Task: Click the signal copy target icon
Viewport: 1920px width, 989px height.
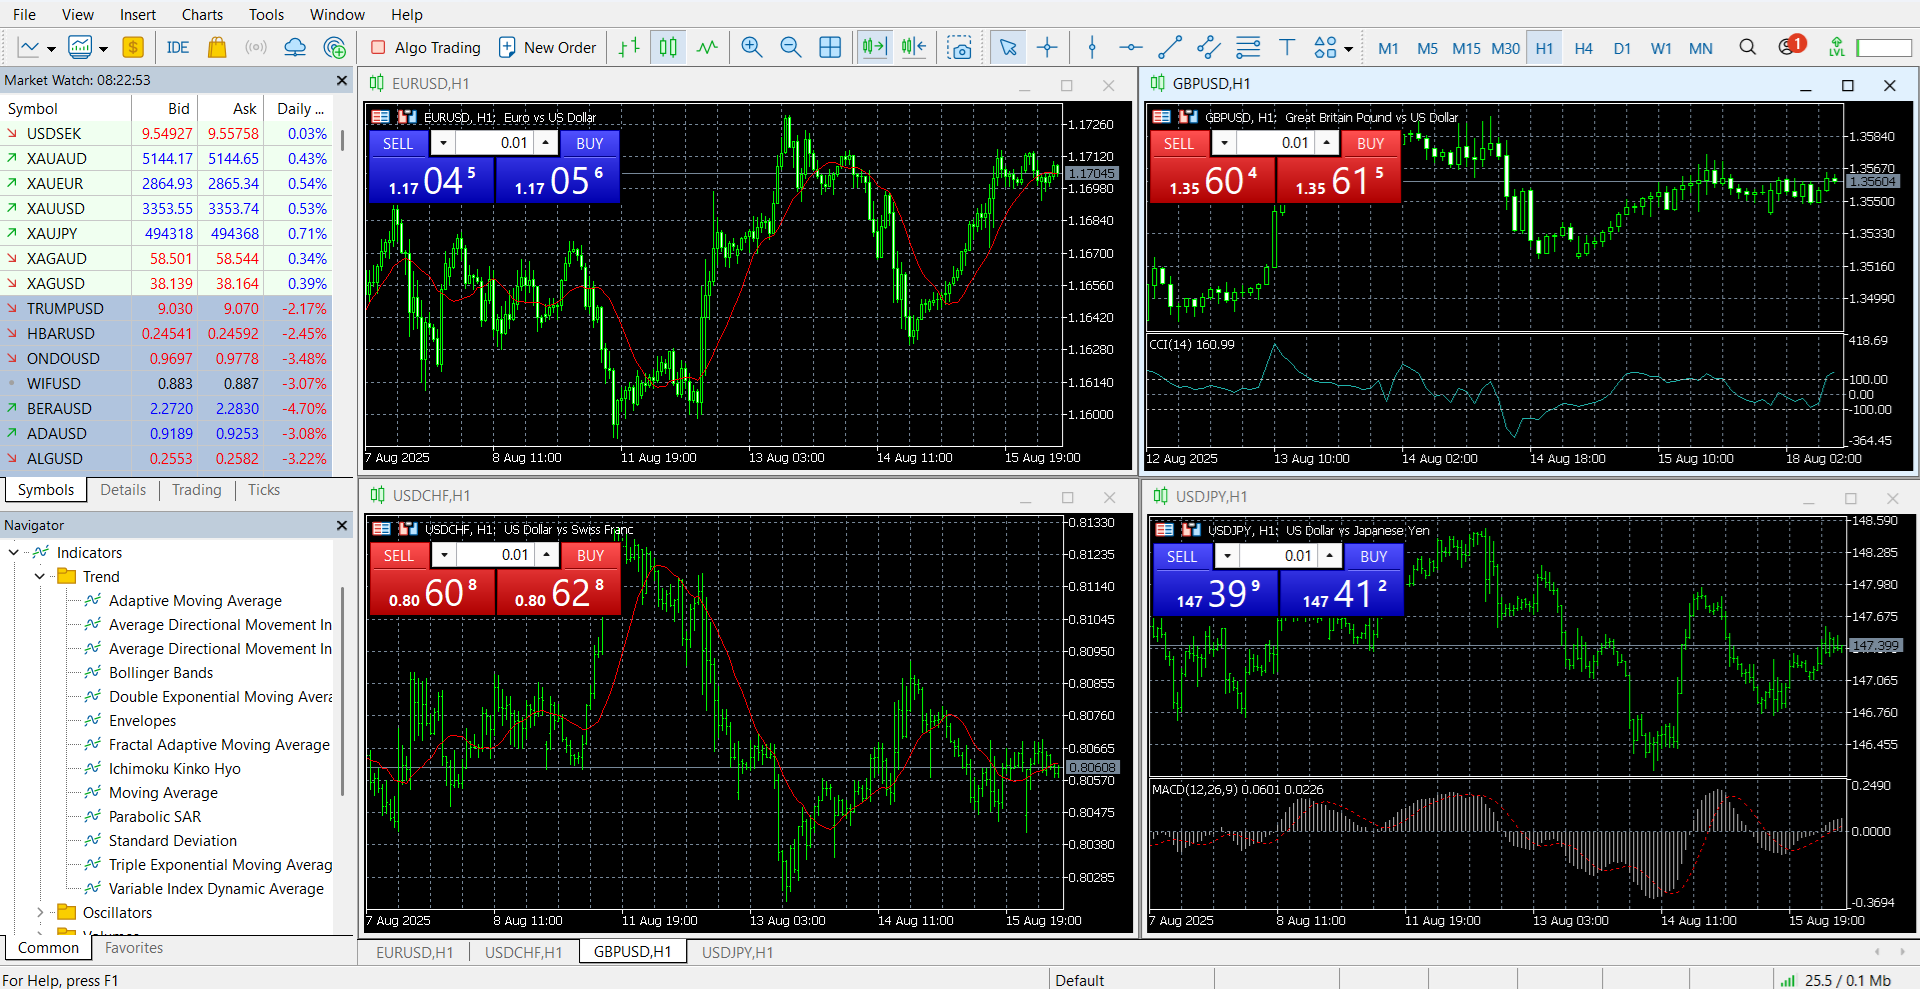Action: point(335,47)
